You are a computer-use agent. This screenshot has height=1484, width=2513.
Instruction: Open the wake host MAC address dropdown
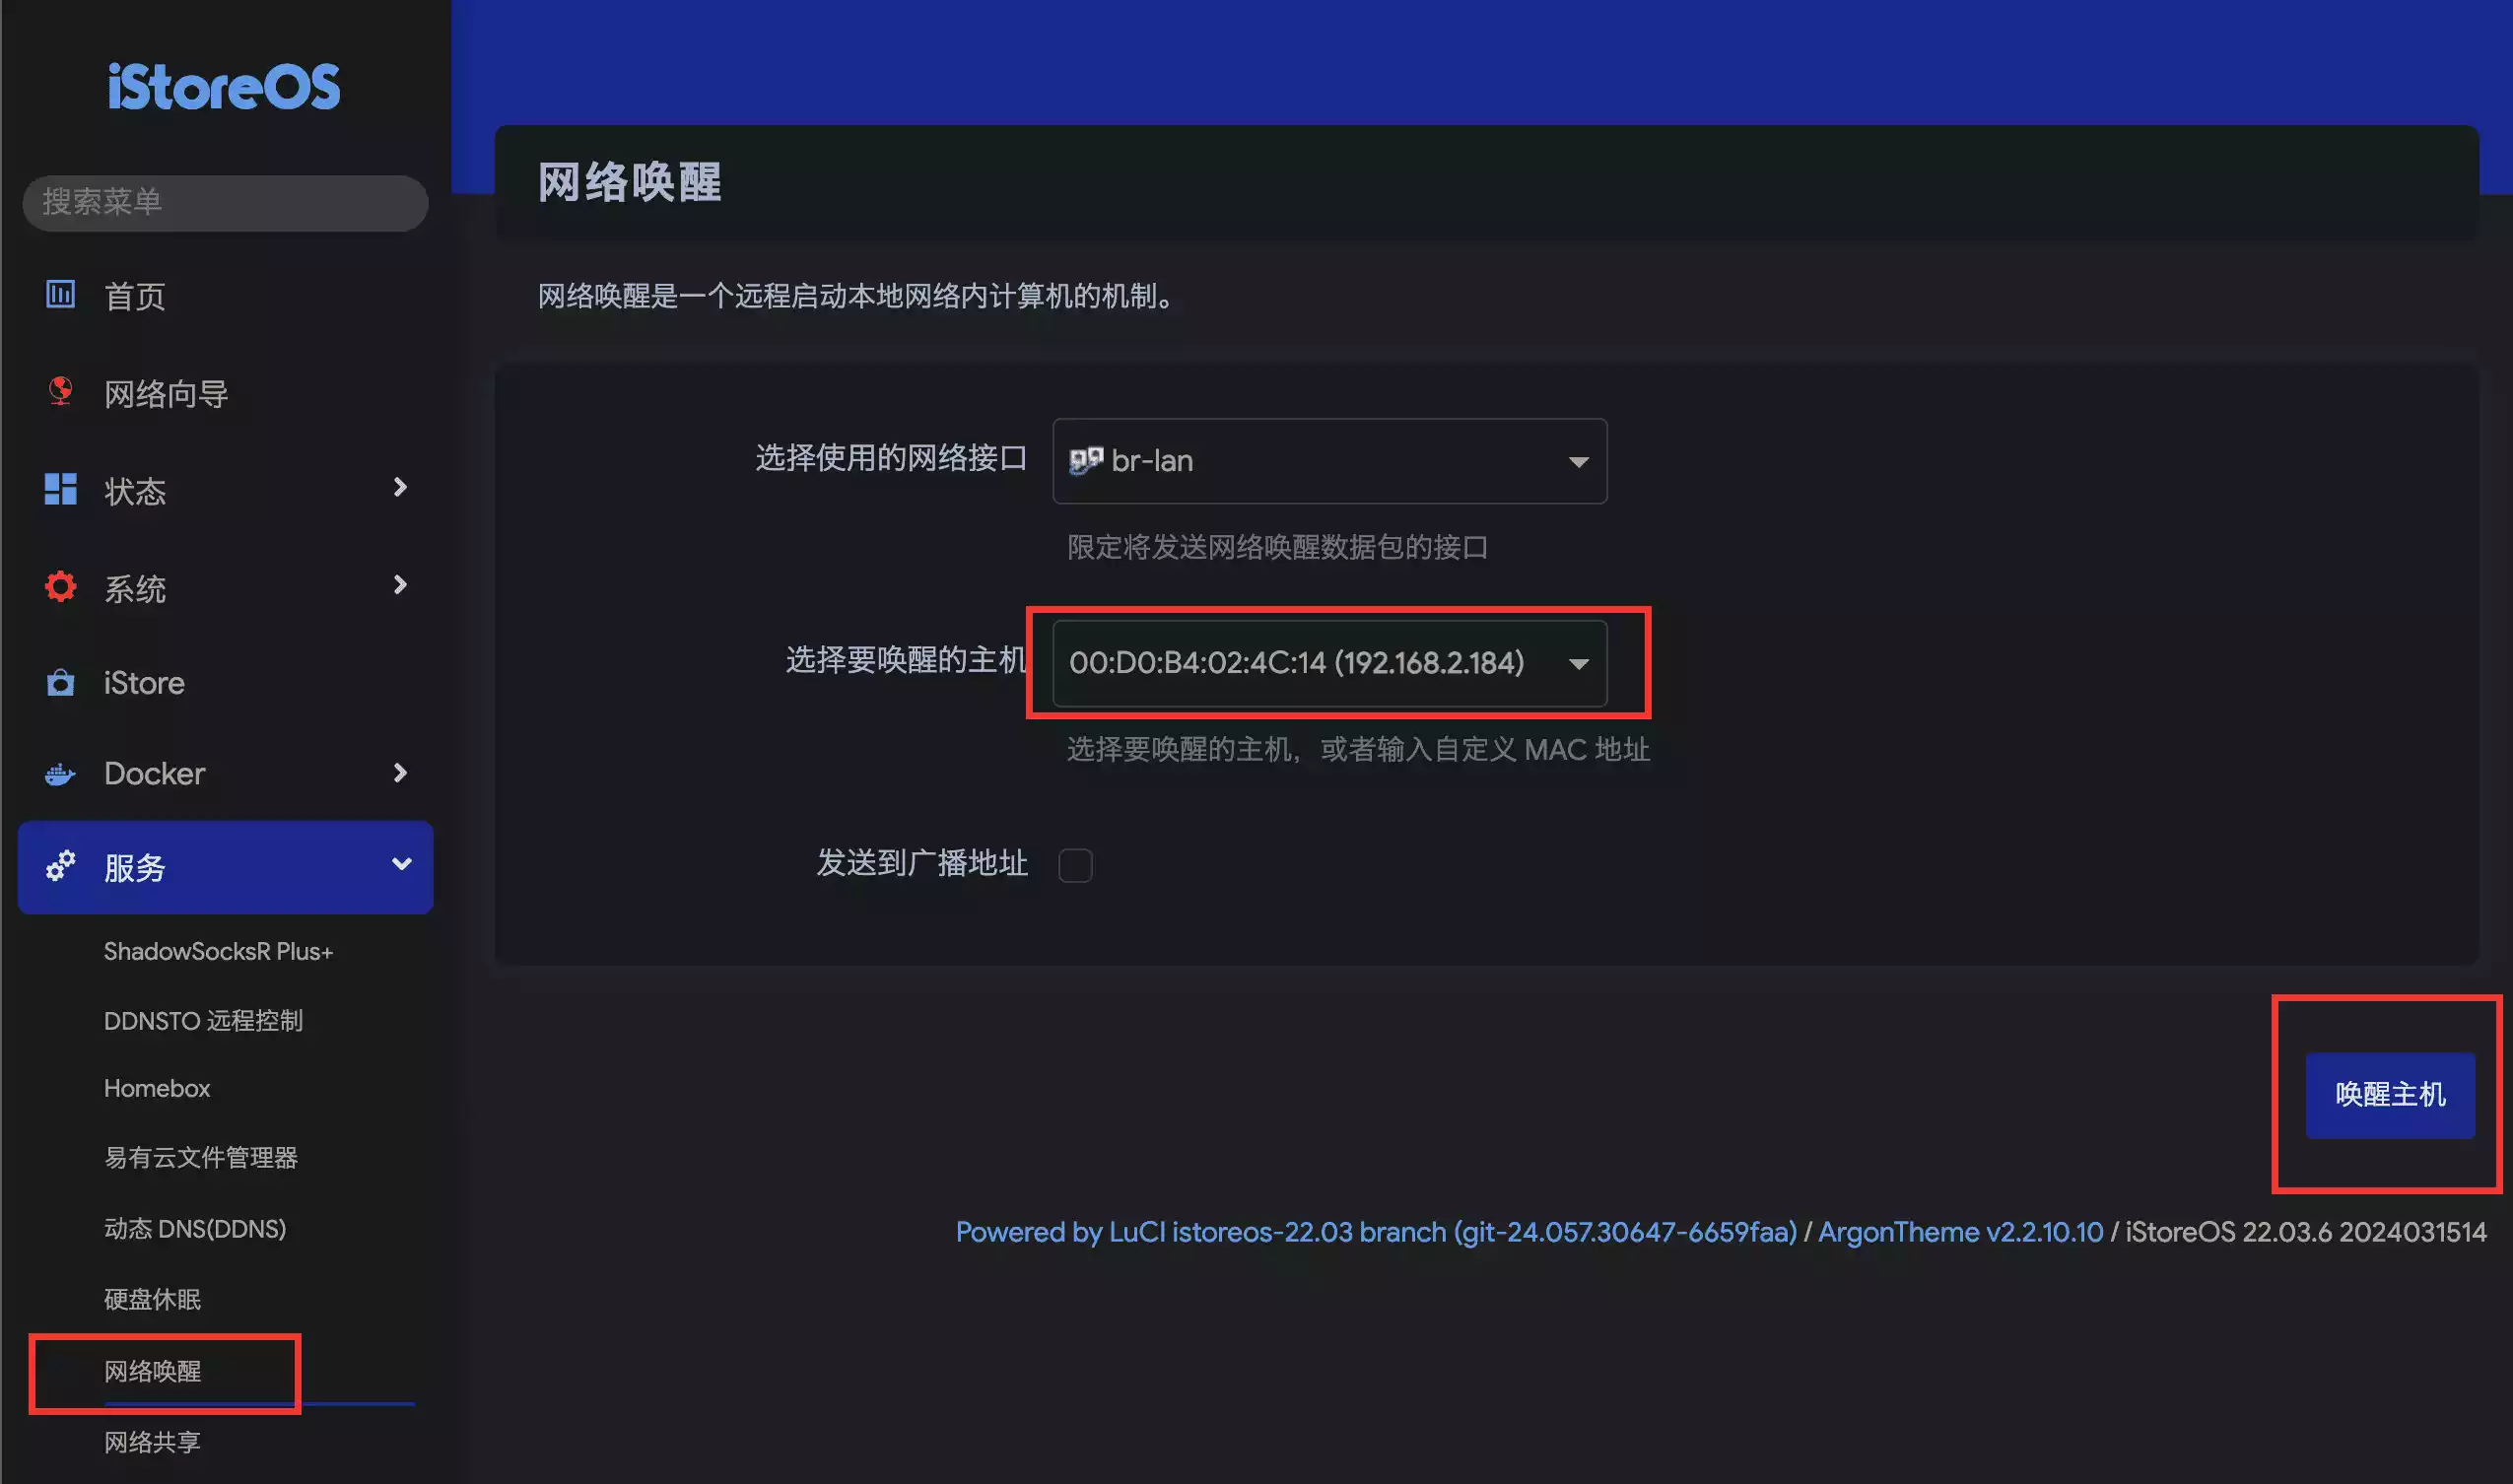pos(1328,663)
